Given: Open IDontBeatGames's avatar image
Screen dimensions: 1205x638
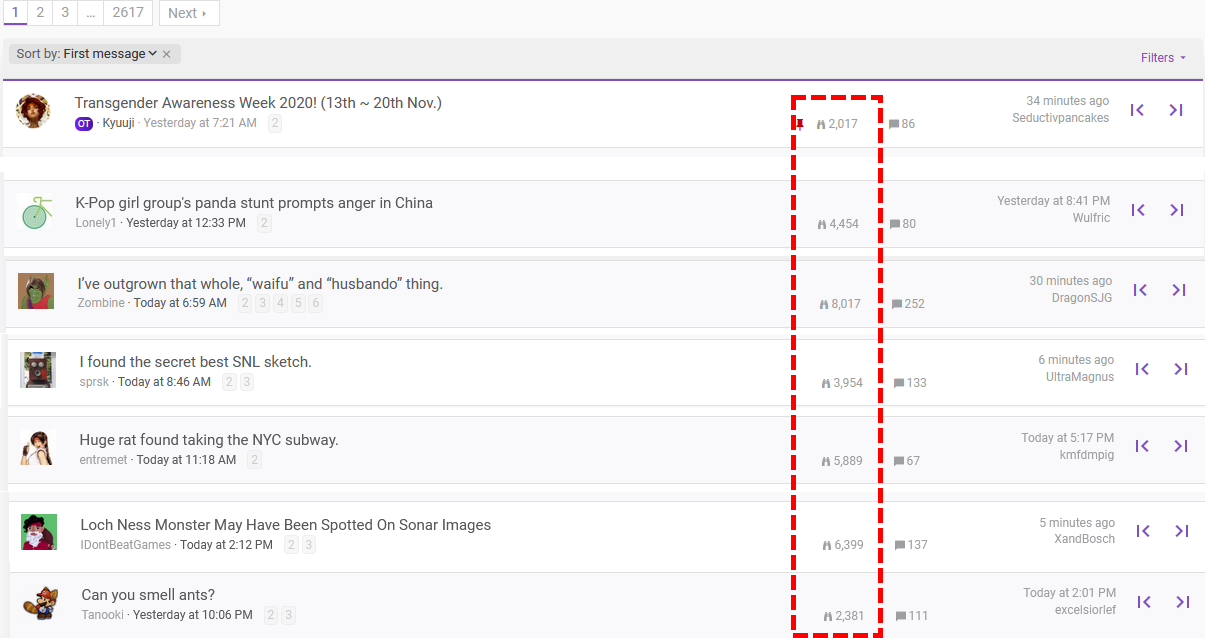Looking at the screenshot, I should click(39, 532).
